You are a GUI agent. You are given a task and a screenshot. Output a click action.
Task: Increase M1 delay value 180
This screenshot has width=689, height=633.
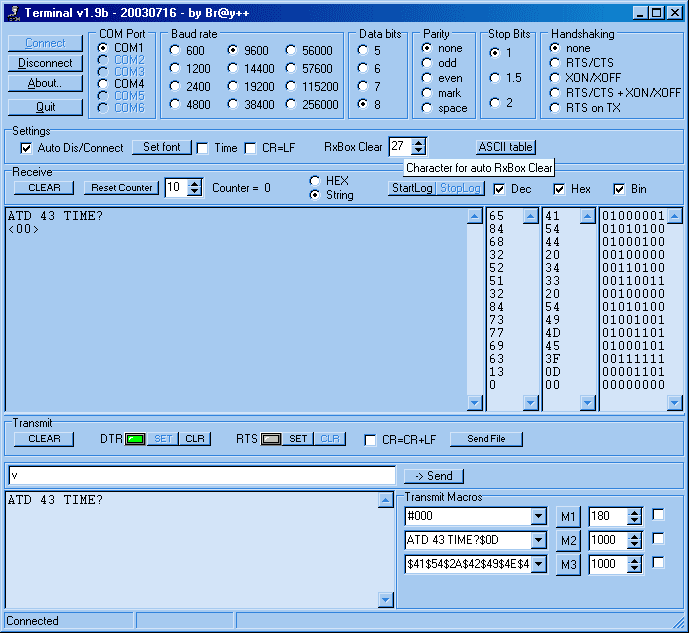pos(634,512)
